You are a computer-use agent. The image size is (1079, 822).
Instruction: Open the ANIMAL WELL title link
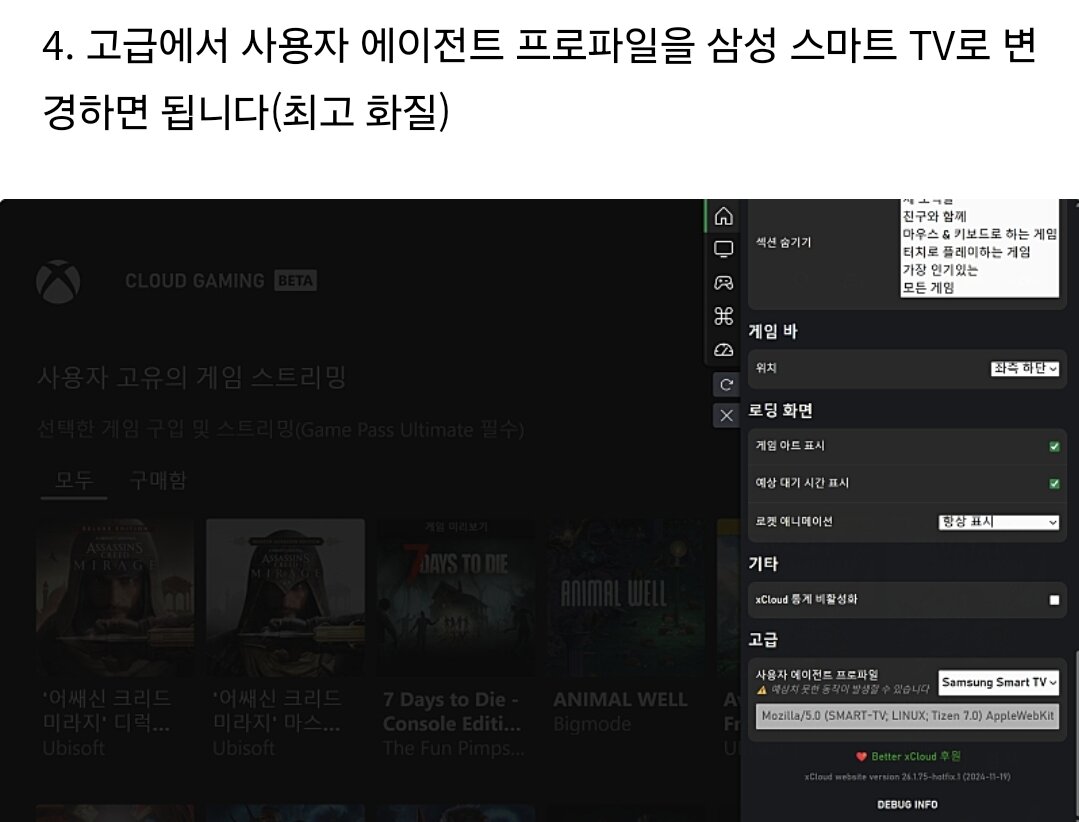[x=621, y=700]
